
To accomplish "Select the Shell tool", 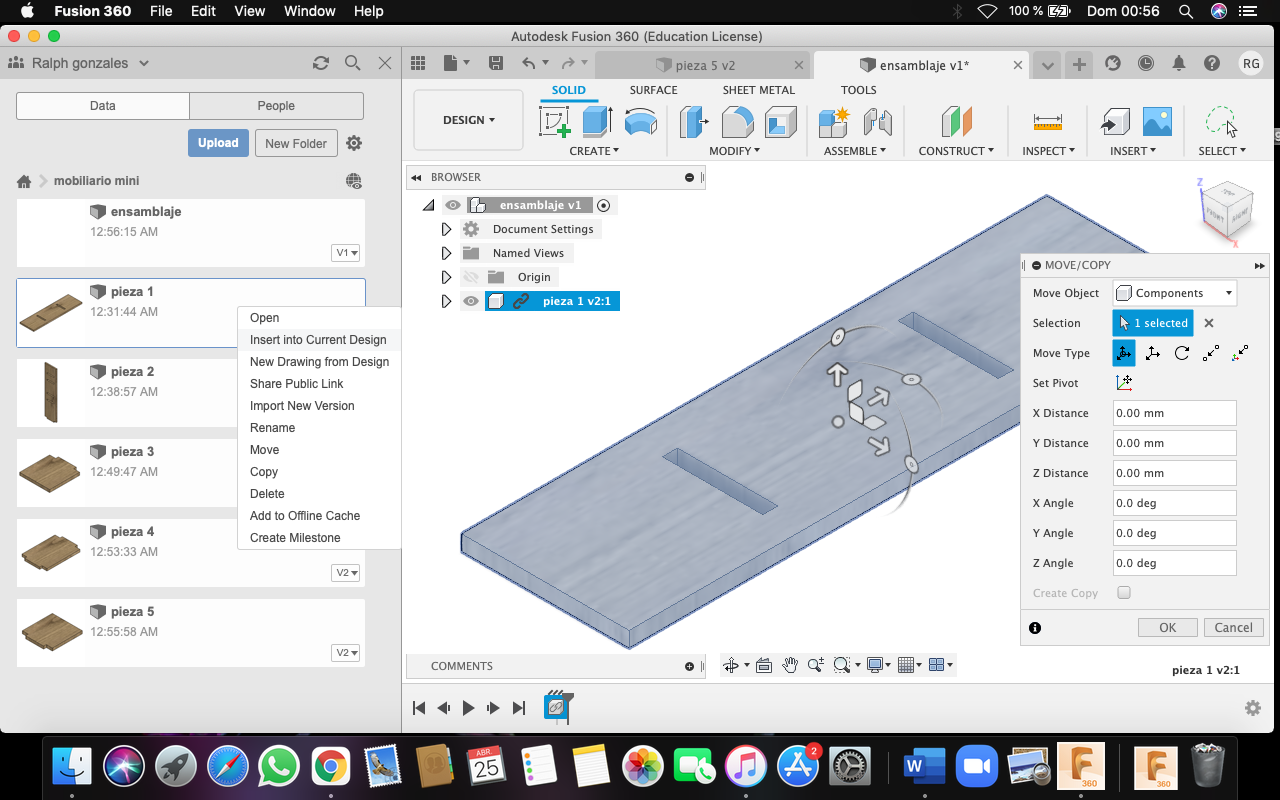I will click(781, 122).
